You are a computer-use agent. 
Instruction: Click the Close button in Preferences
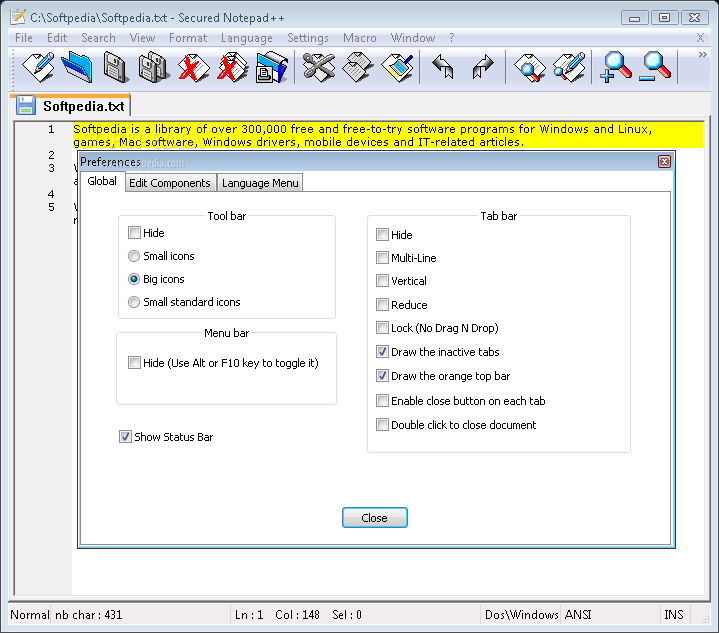pos(375,518)
